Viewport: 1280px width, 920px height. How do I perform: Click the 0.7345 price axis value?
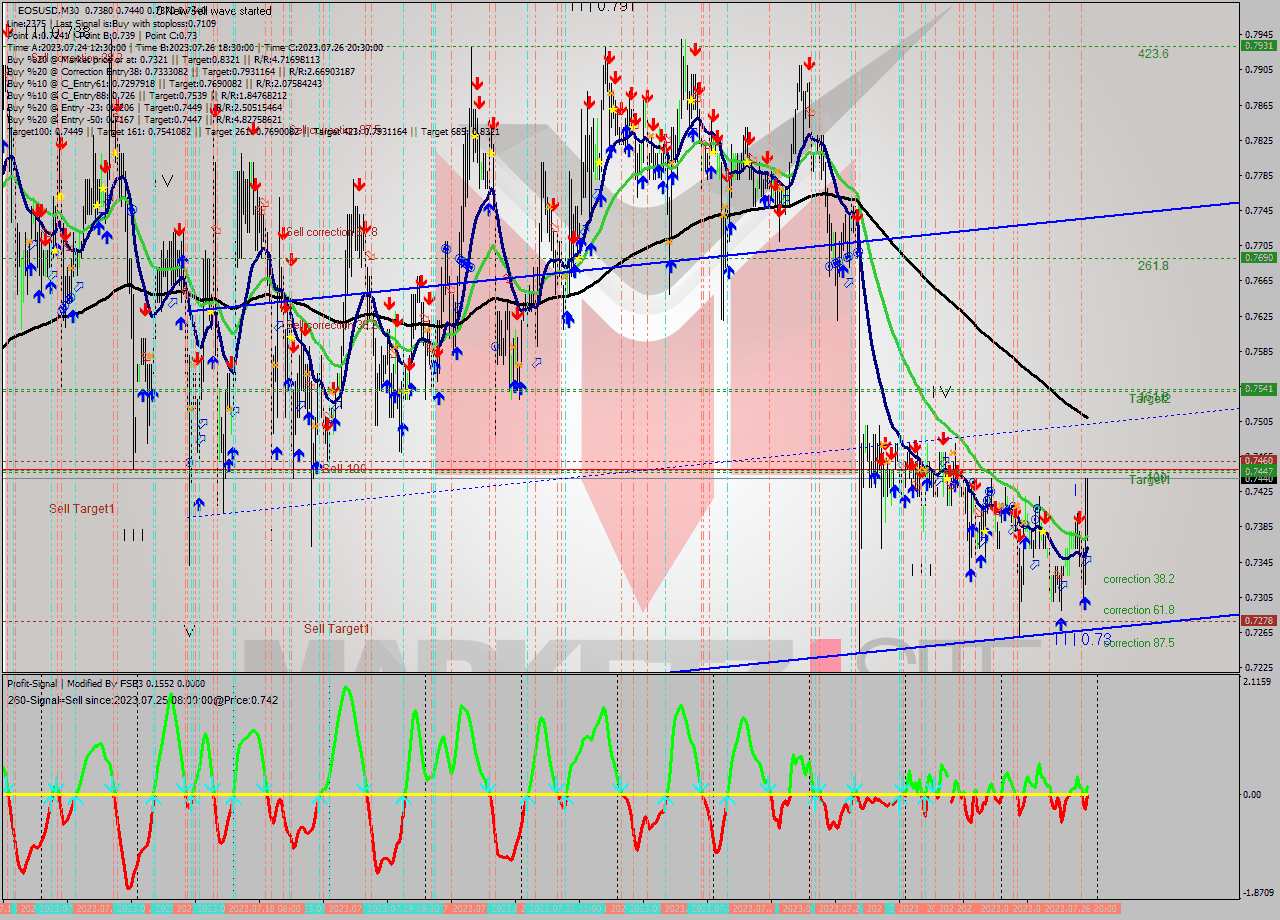(1258, 562)
